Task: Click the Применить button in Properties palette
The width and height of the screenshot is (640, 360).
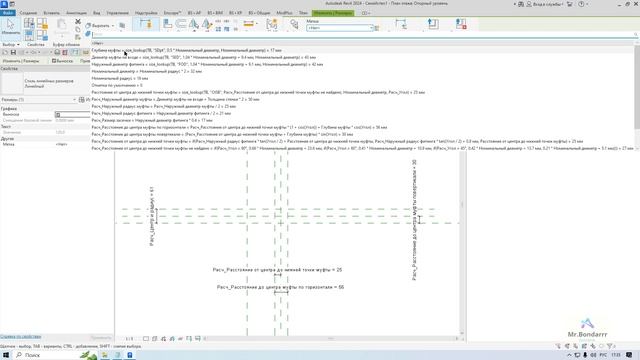Action: pos(101,338)
